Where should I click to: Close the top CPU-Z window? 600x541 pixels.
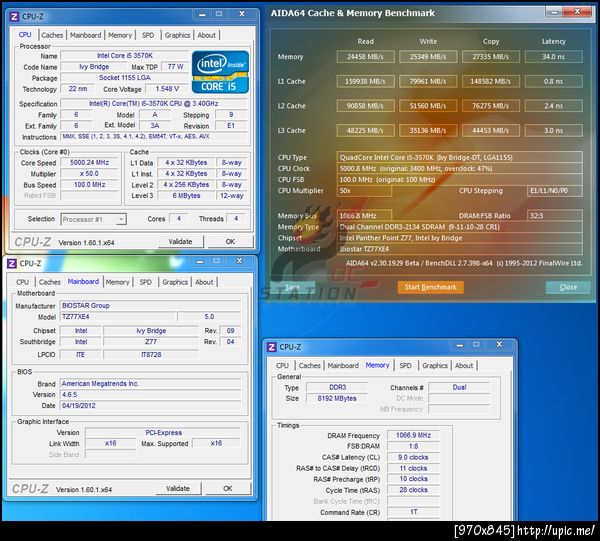click(242, 14)
